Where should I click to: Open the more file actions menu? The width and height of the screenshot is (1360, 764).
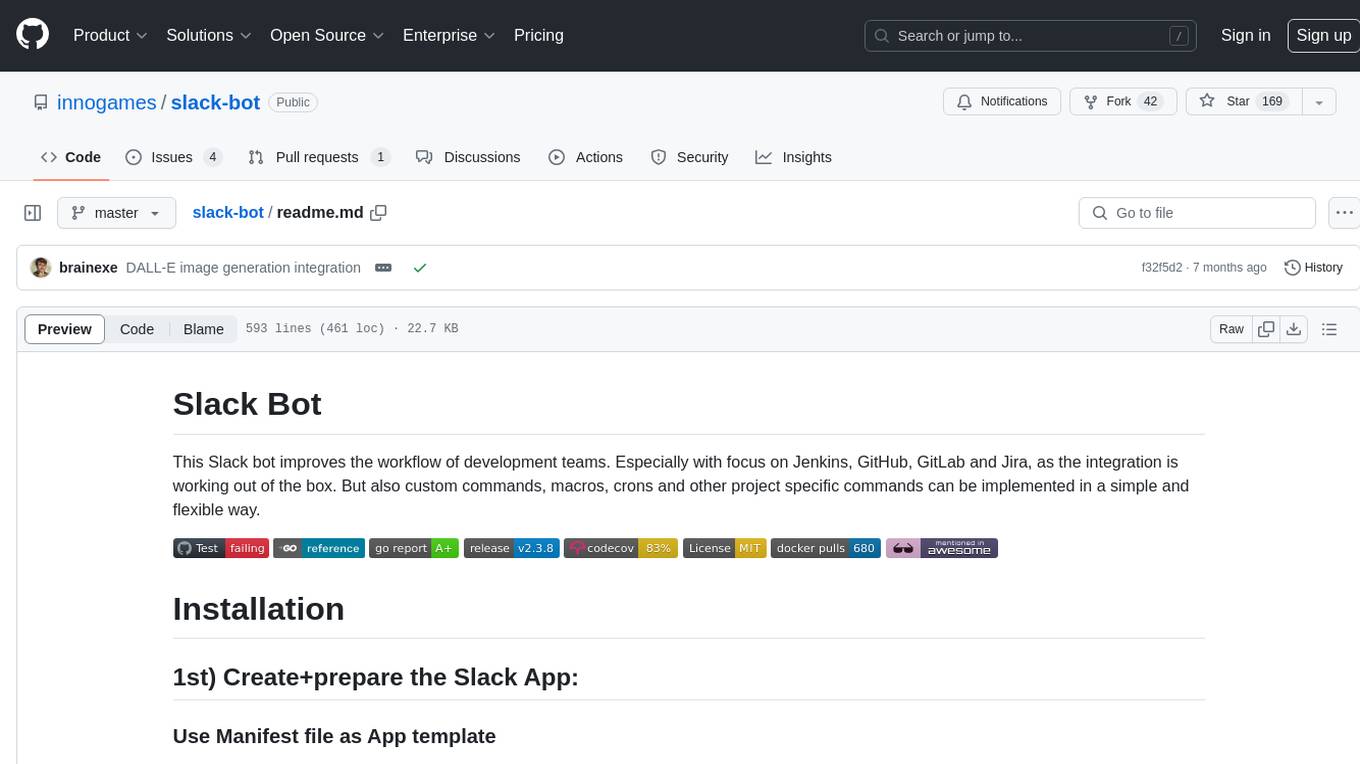click(1344, 213)
